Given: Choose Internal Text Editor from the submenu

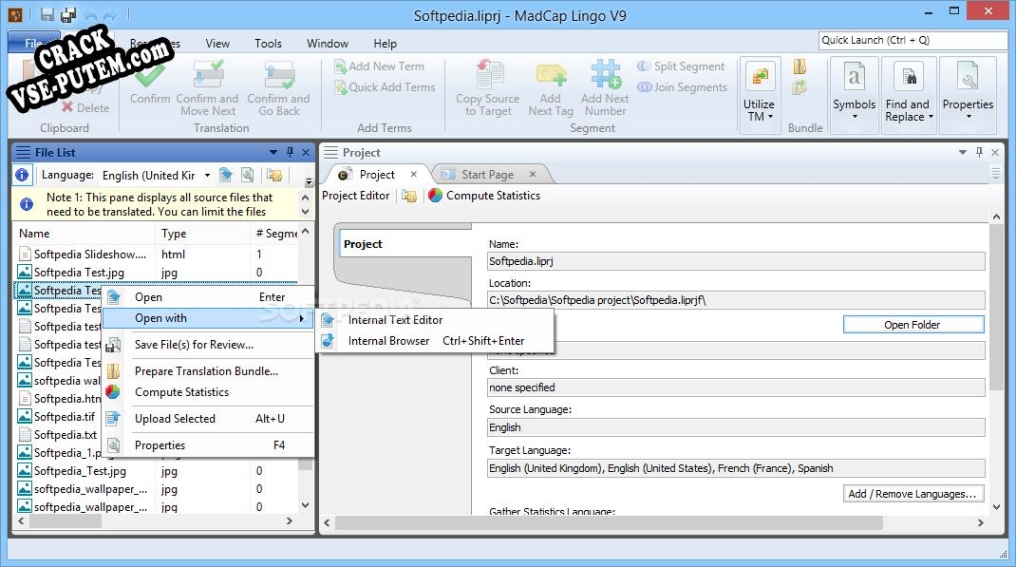Looking at the screenshot, I should 395,320.
